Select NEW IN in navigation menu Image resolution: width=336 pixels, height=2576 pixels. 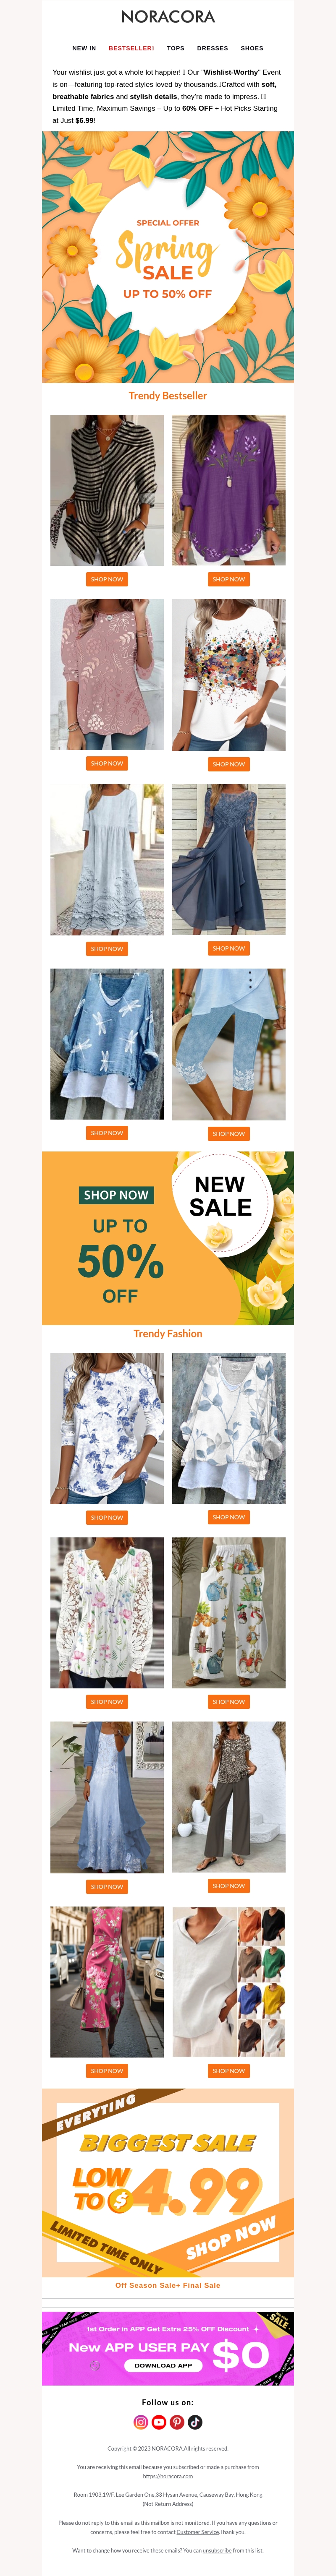pyautogui.click(x=84, y=48)
